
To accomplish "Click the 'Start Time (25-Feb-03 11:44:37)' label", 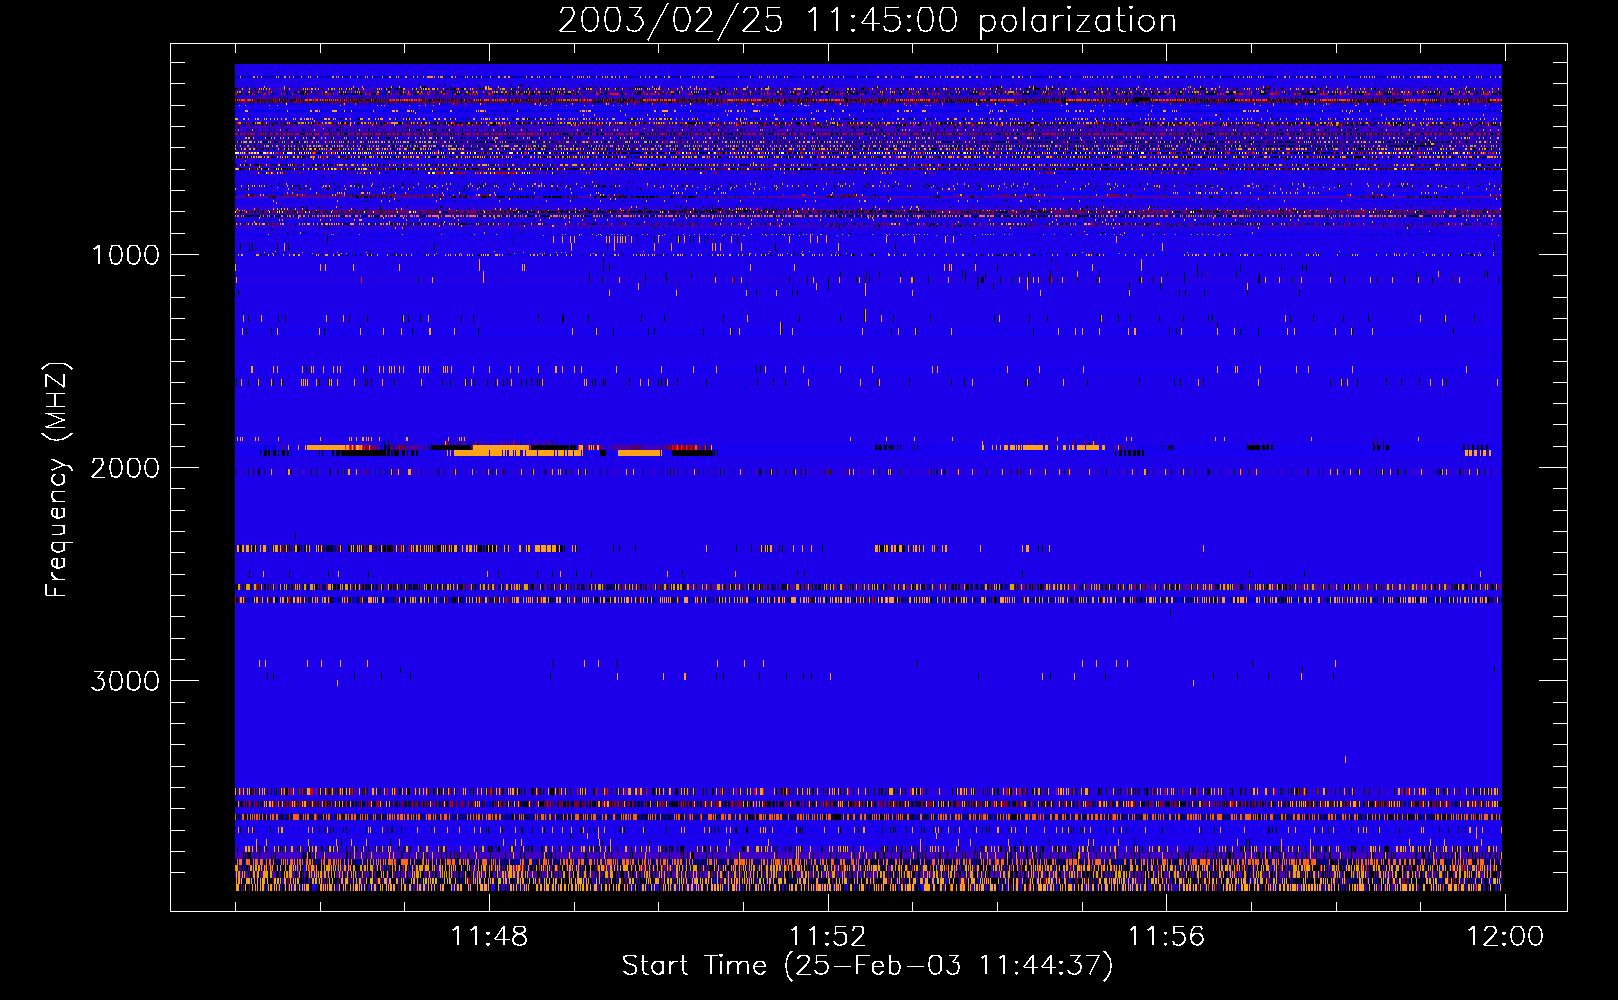I will pyautogui.click(x=867, y=966).
